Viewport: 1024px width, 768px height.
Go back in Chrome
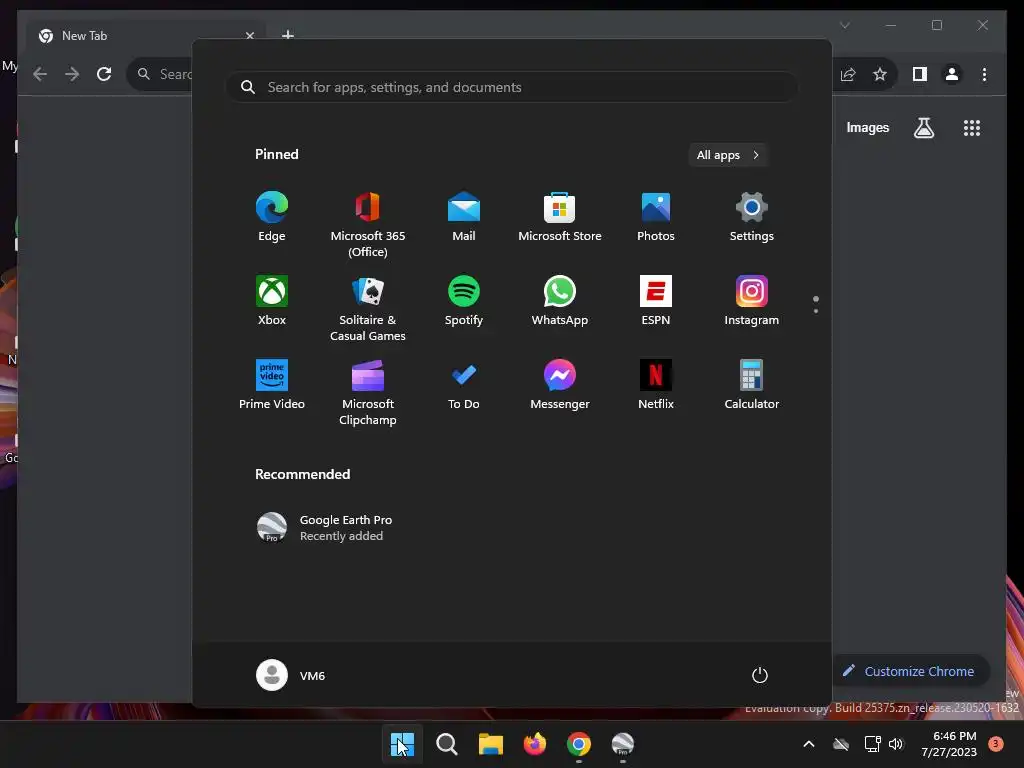(x=40, y=74)
